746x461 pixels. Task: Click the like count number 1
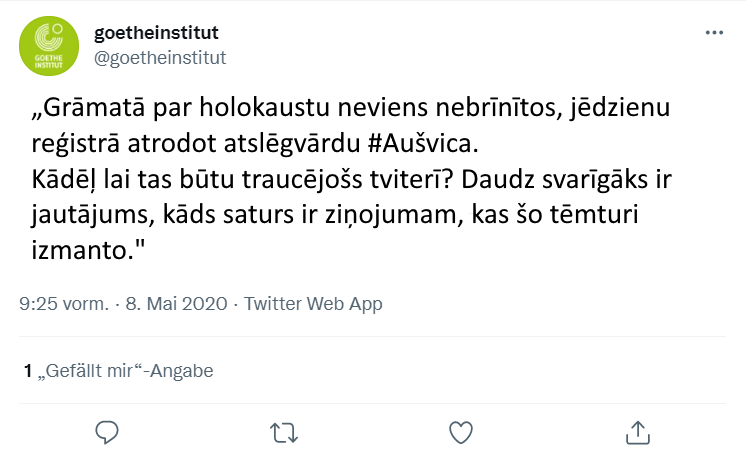(x=28, y=371)
